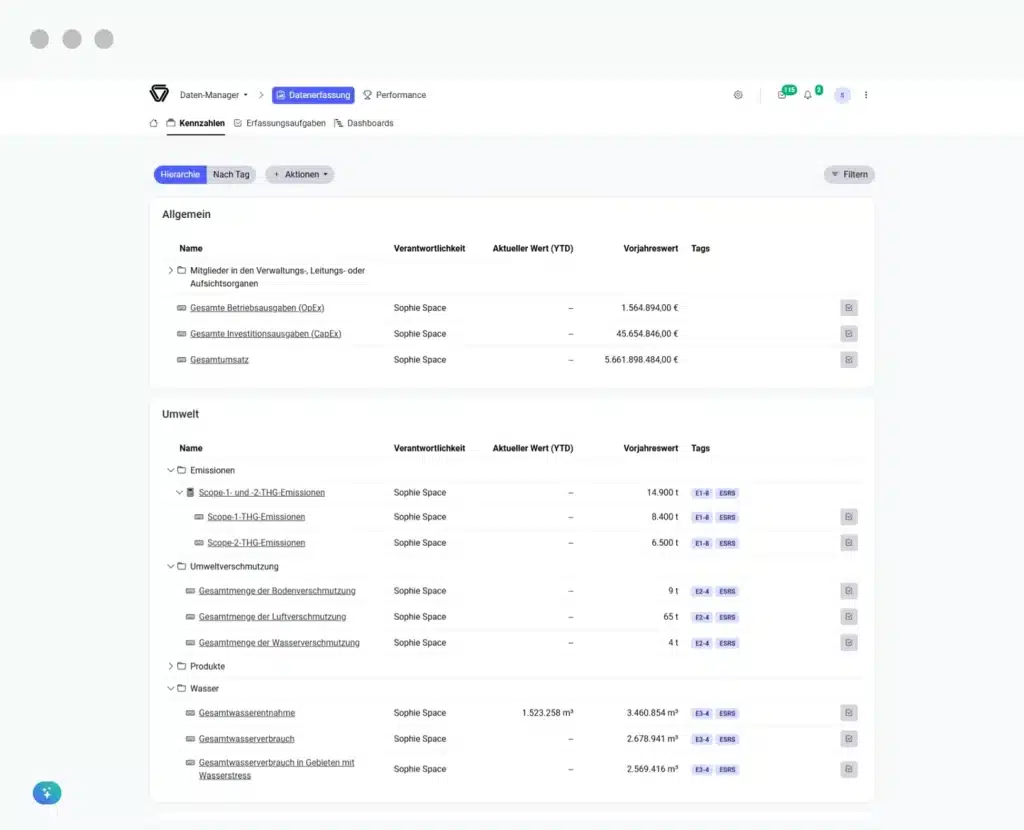Open task icon for Scope-1-THG-Emissionen row
The height and width of the screenshot is (830, 1024).
pos(849,517)
